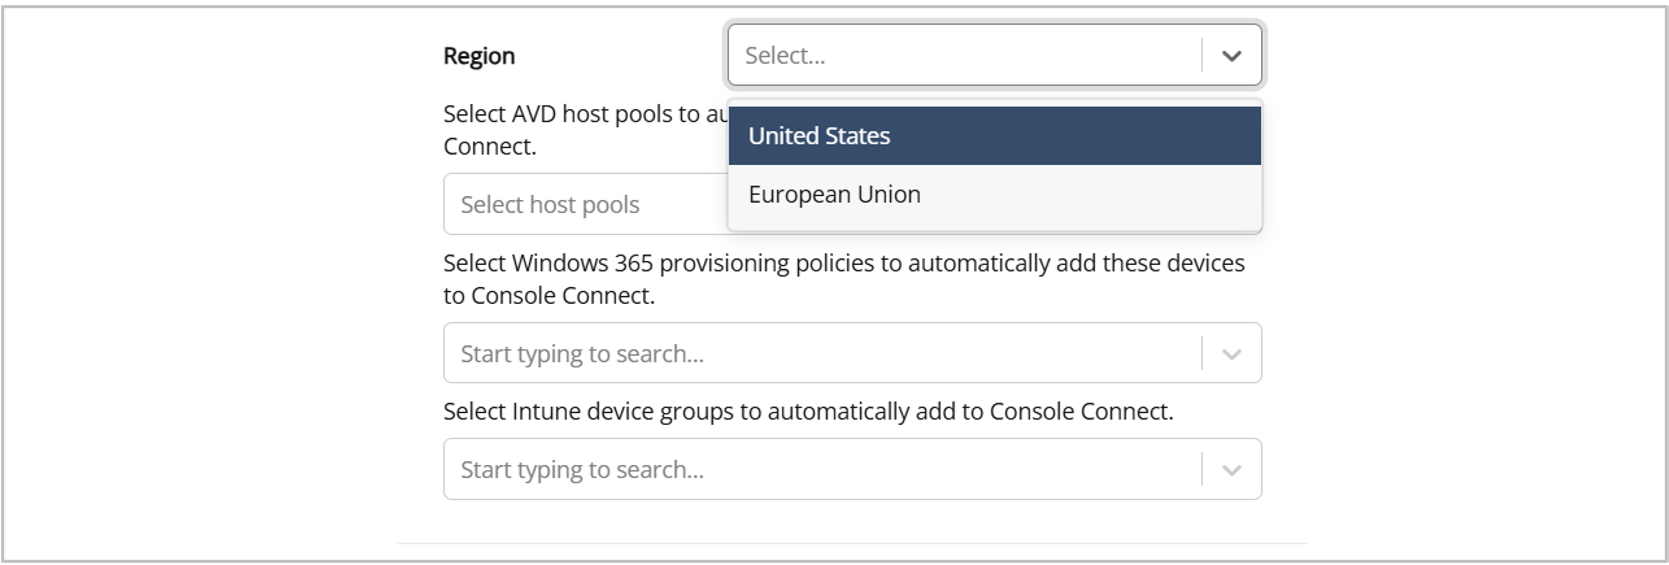Click 'Start typing to search...' under Intune description
The image size is (1669, 565).
(582, 470)
